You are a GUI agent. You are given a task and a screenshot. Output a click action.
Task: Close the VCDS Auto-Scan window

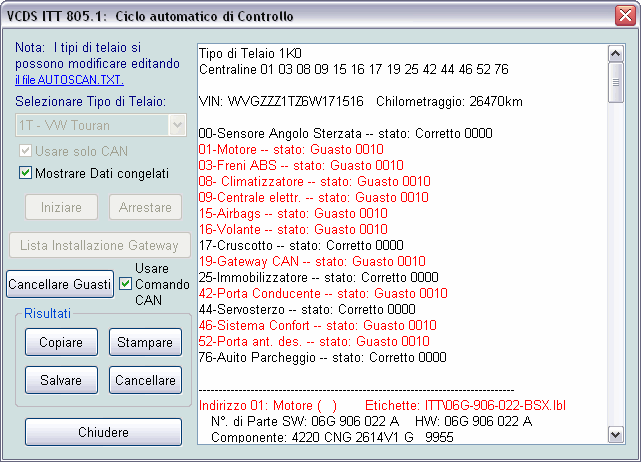point(625,16)
